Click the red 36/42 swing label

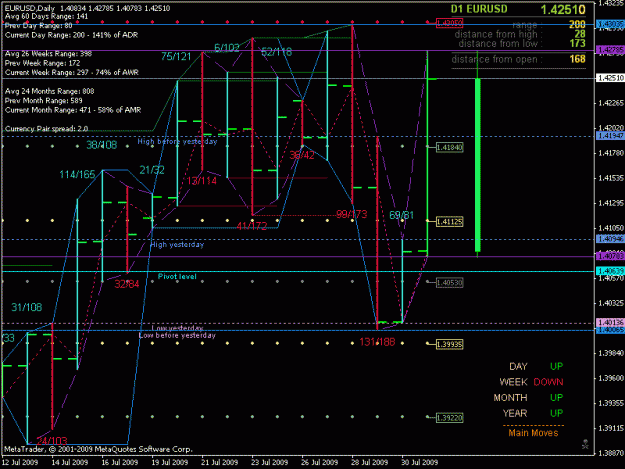click(302, 155)
